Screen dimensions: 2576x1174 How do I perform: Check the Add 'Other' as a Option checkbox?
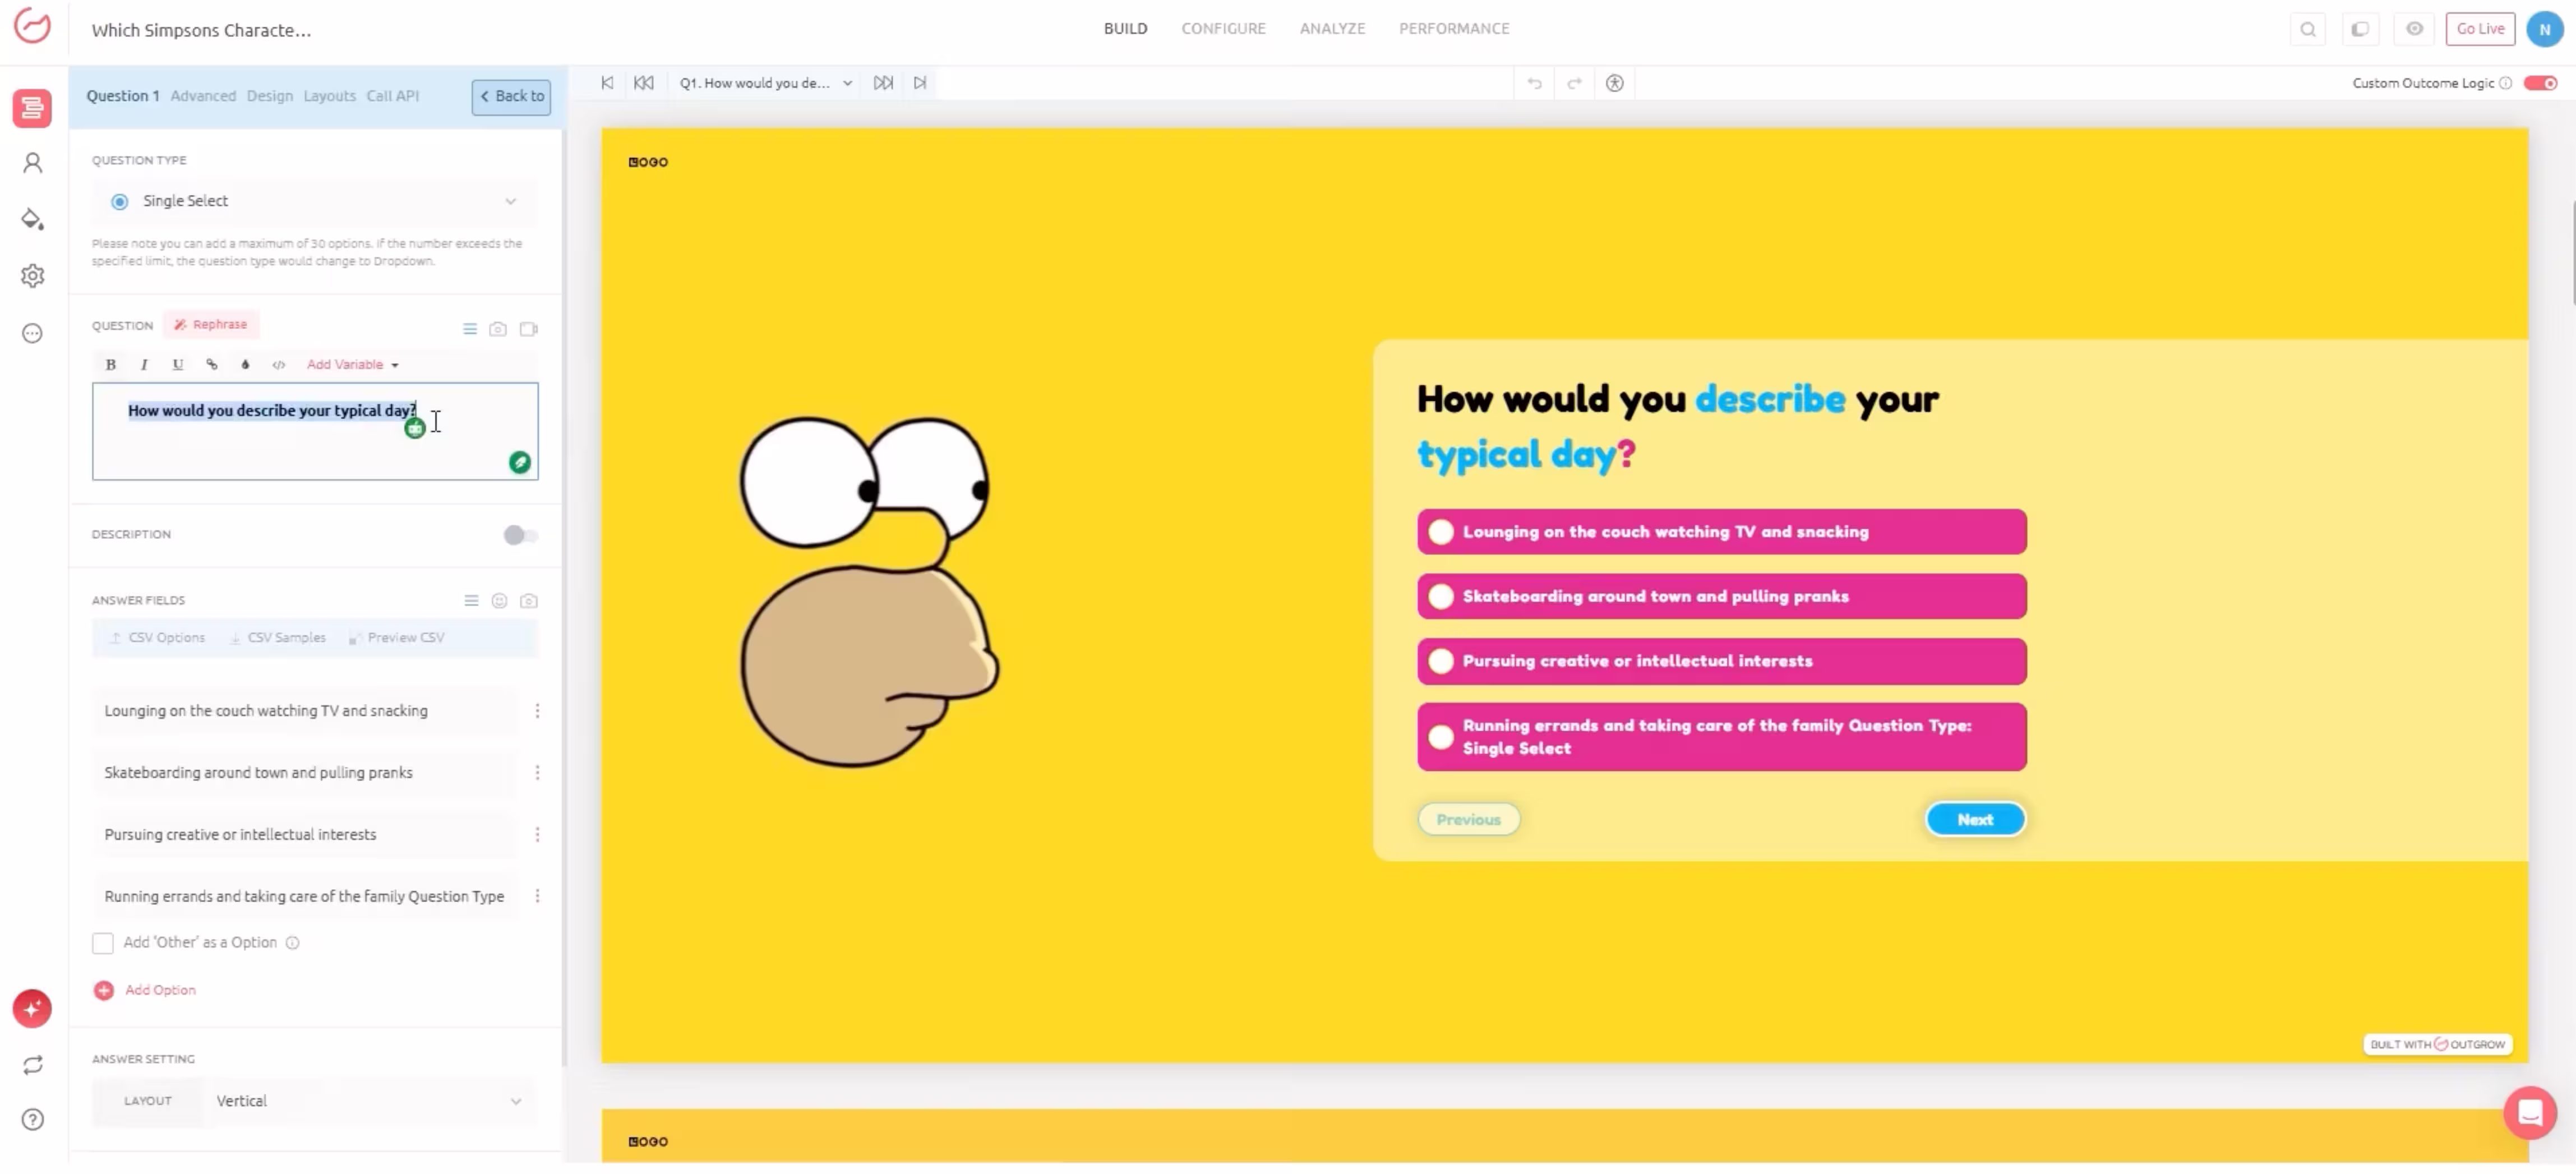(x=103, y=943)
